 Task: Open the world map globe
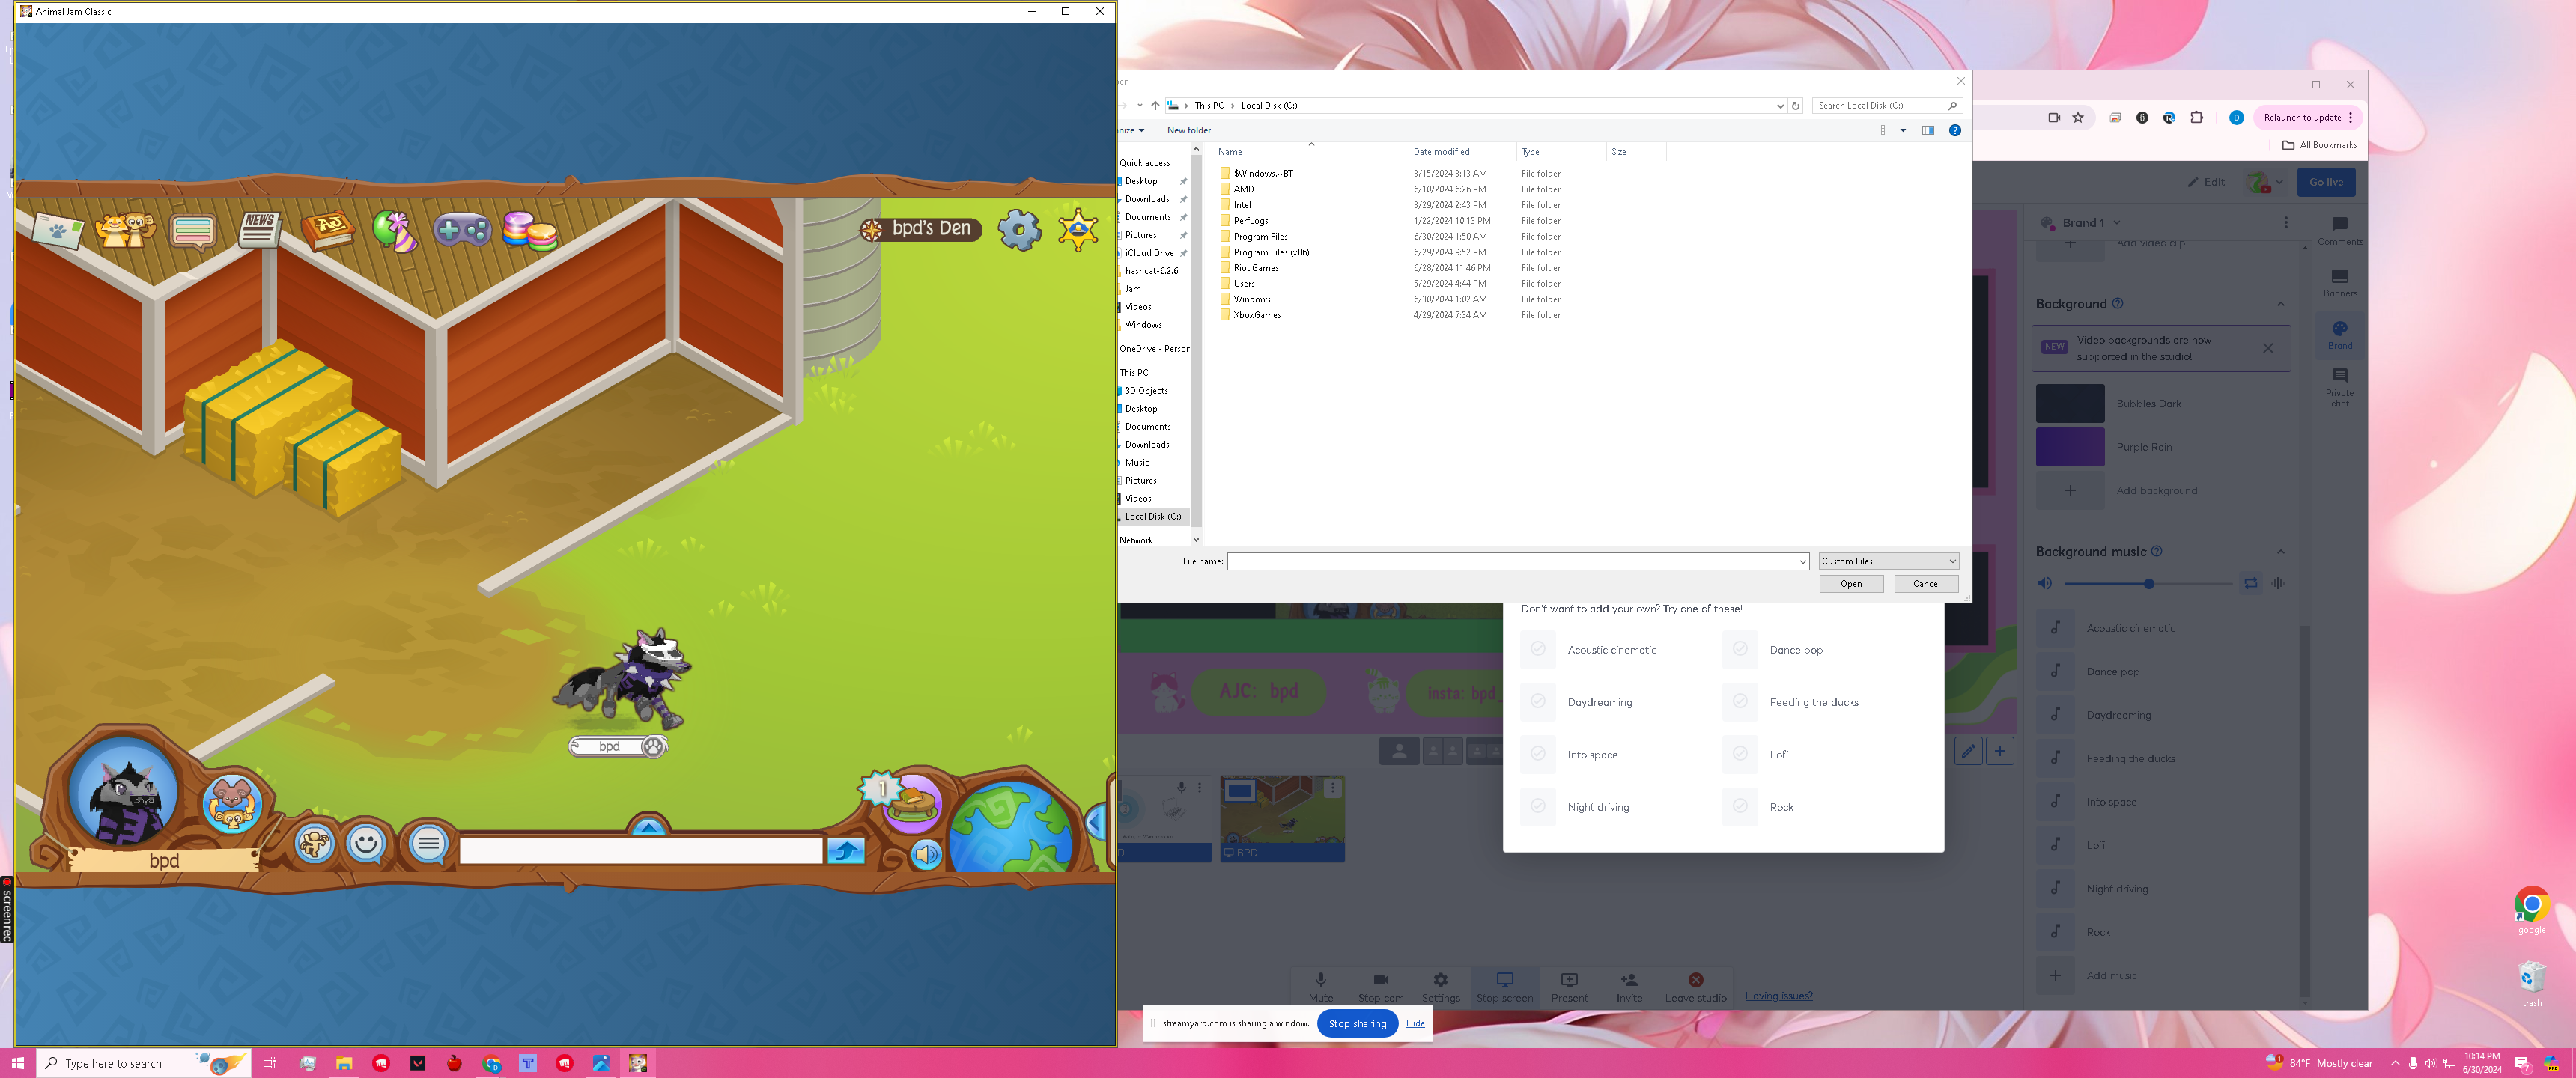[x=1010, y=829]
